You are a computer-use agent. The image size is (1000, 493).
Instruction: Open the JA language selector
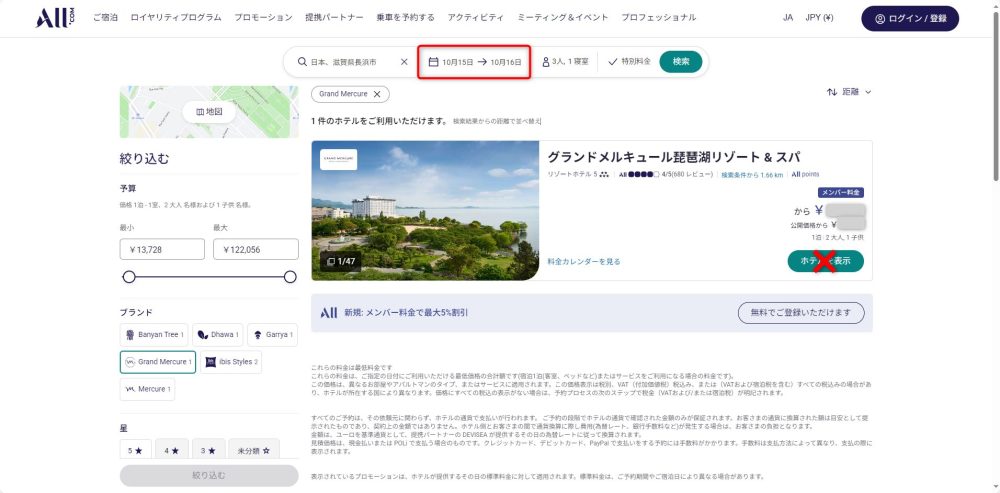pyautogui.click(x=788, y=18)
